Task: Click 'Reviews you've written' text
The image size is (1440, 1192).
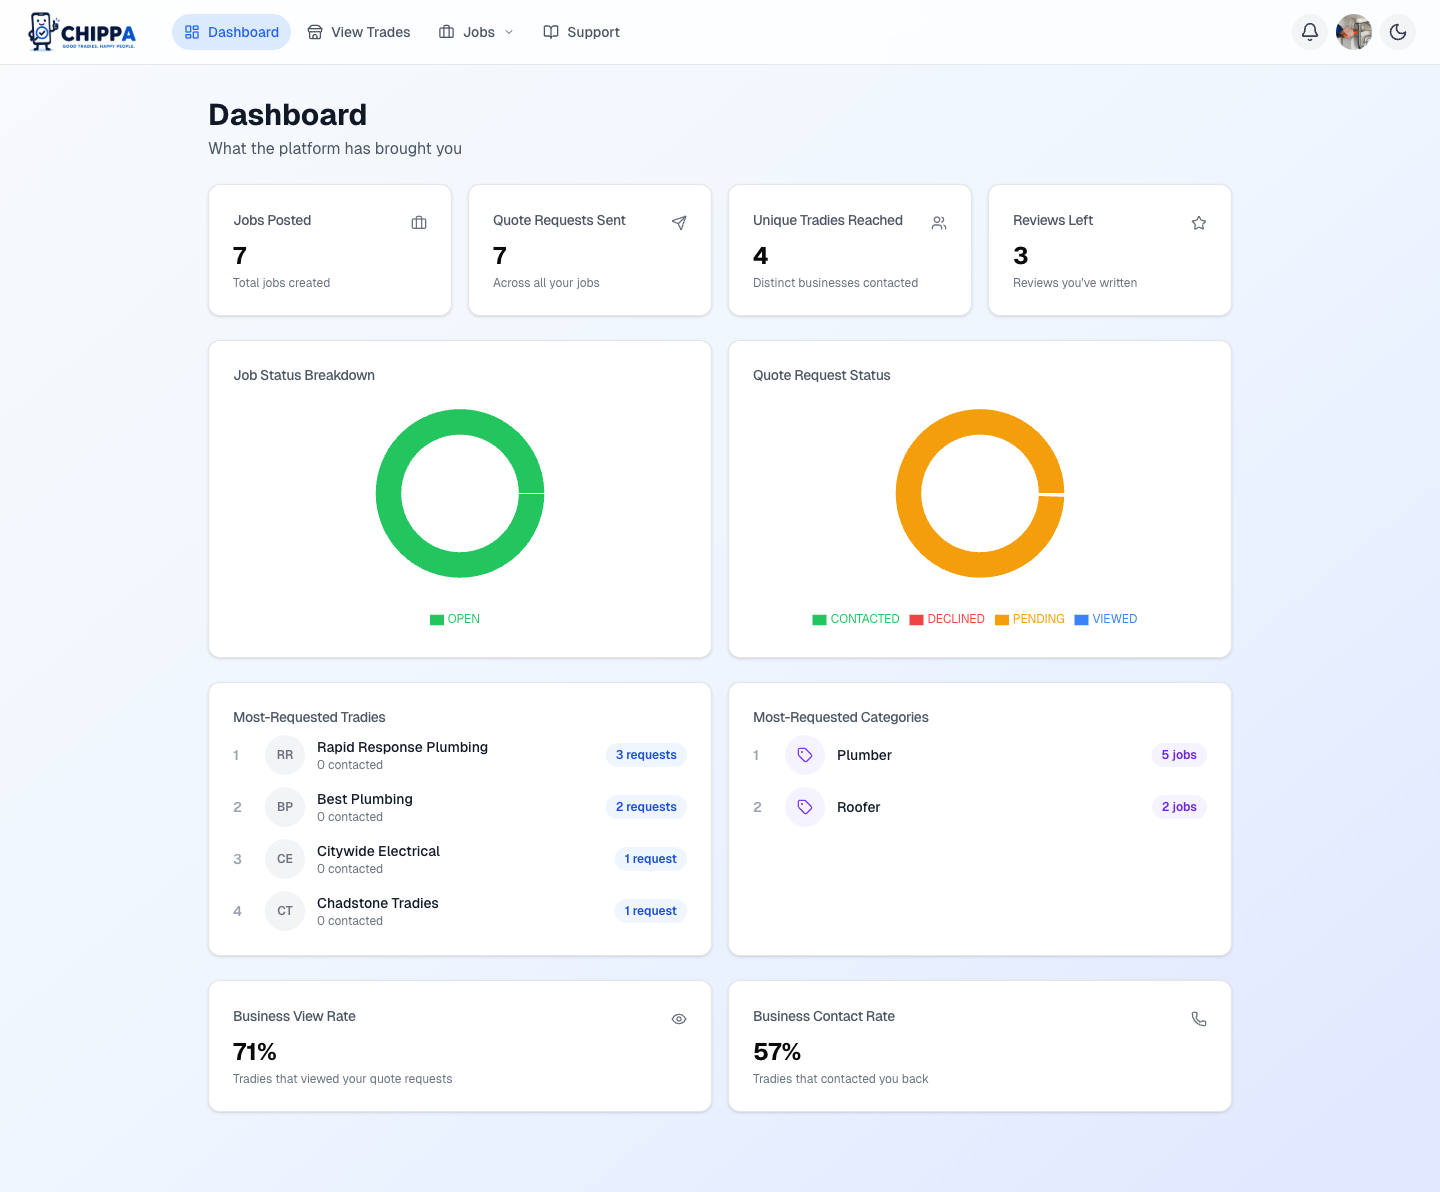Action: [x=1075, y=283]
